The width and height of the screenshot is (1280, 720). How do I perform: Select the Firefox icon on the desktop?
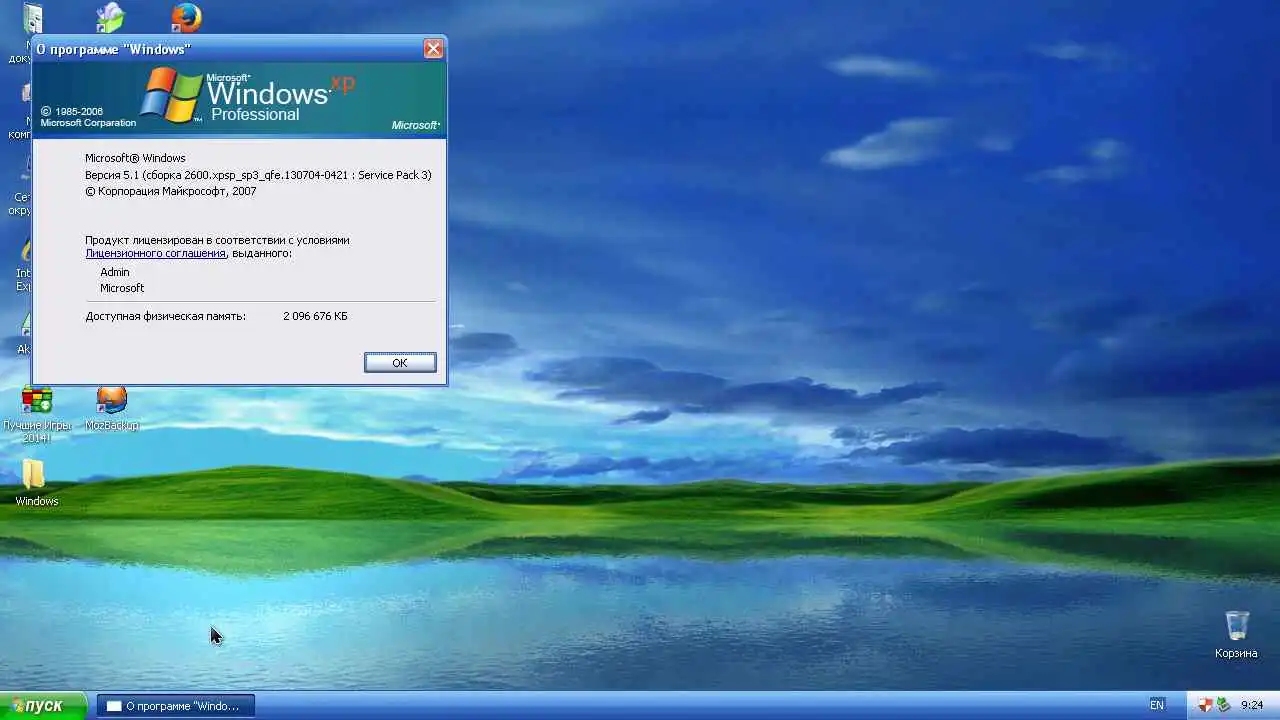186,17
